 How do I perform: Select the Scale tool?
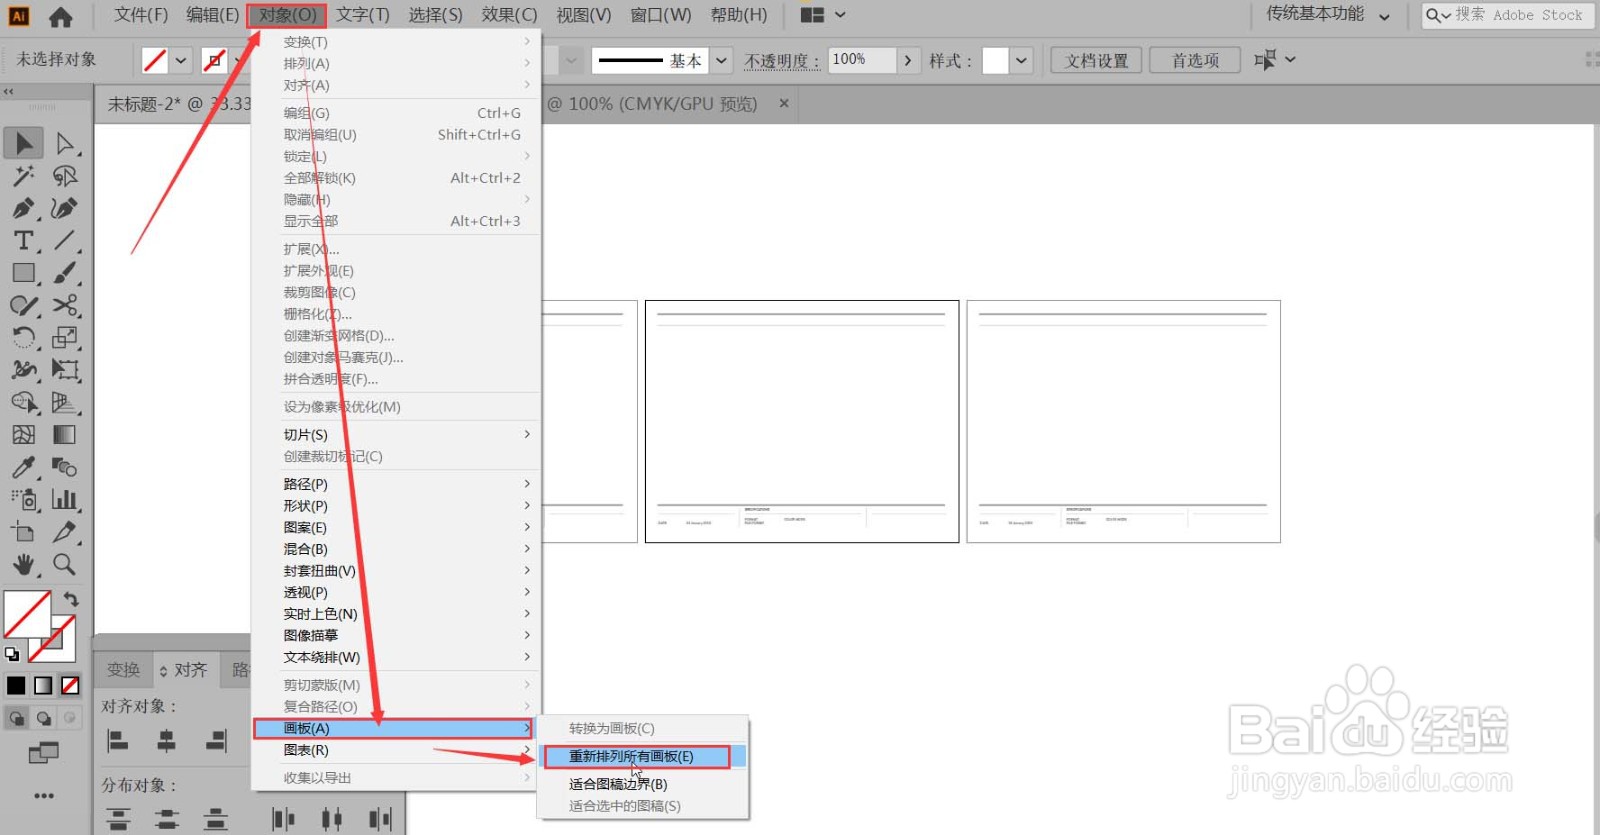tap(65, 337)
